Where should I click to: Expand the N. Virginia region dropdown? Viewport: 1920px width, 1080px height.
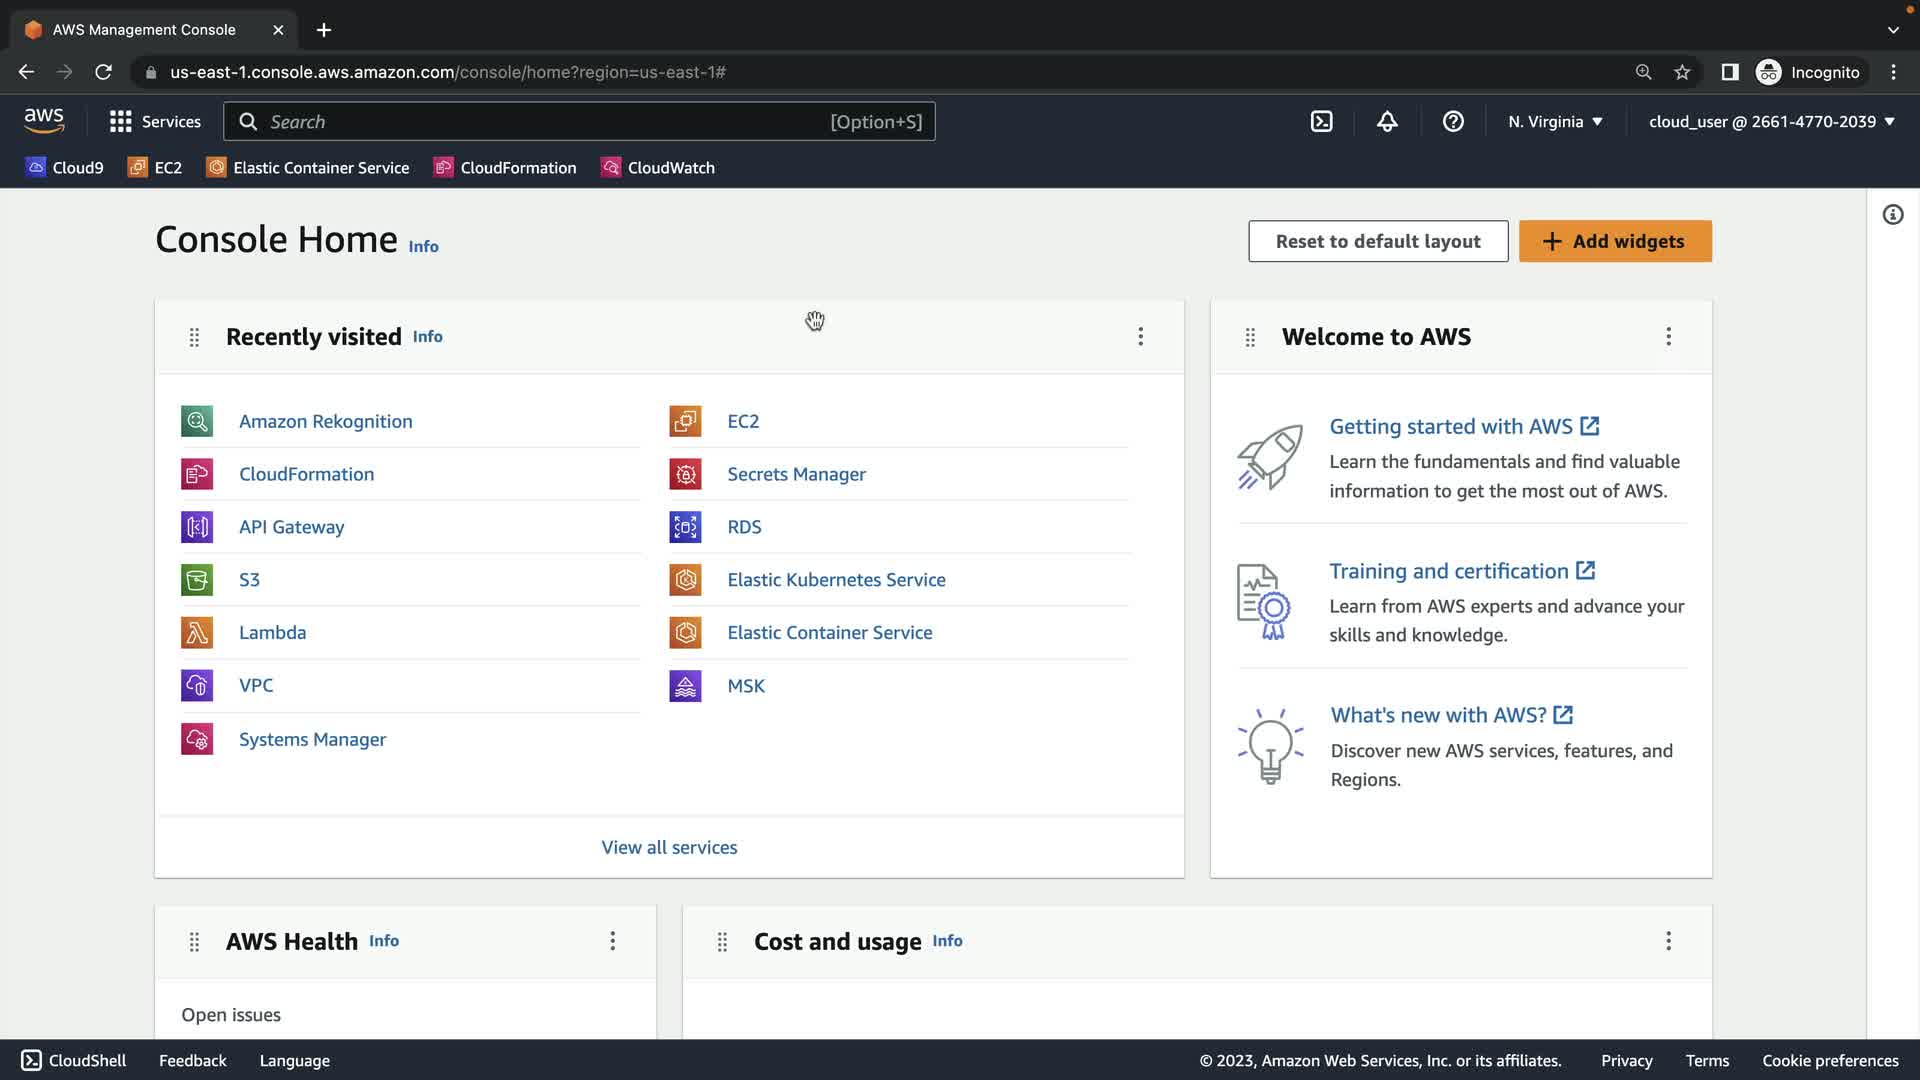[1555, 121]
